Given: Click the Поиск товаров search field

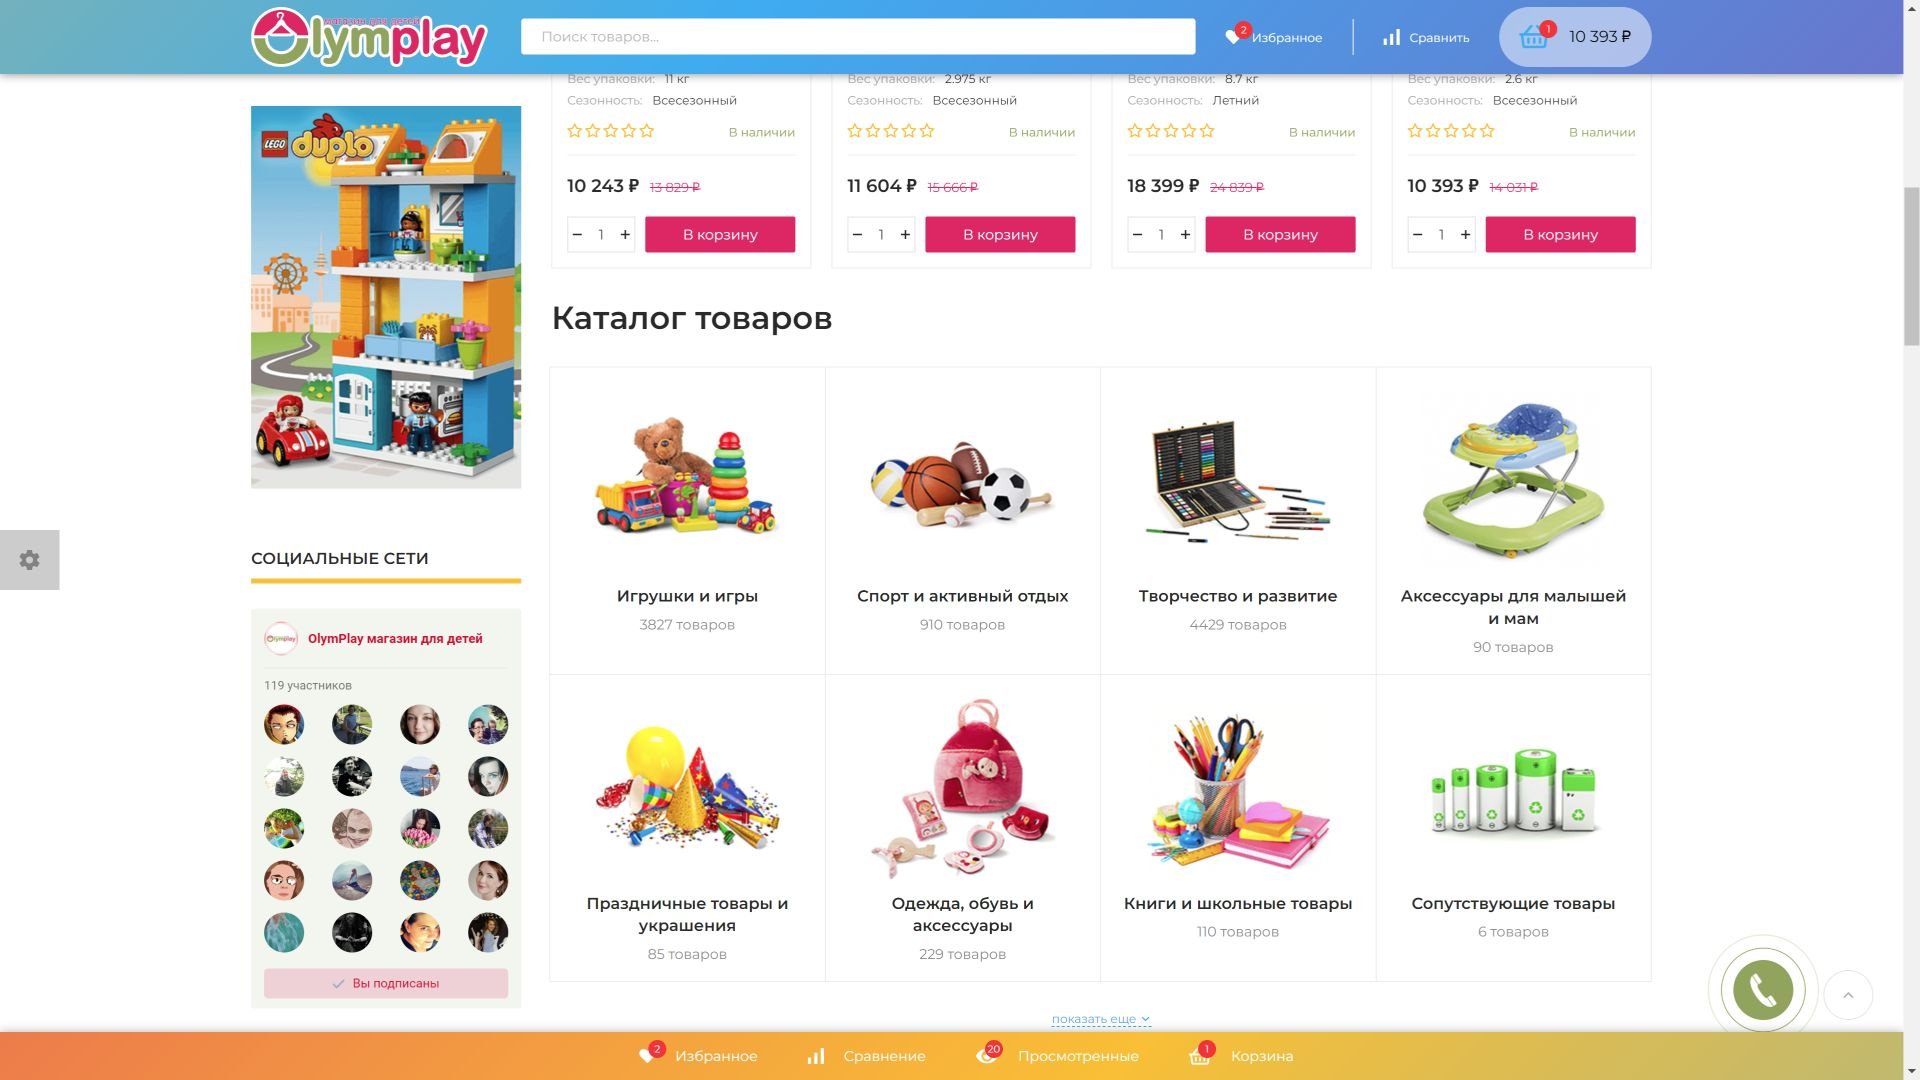Looking at the screenshot, I should [858, 37].
